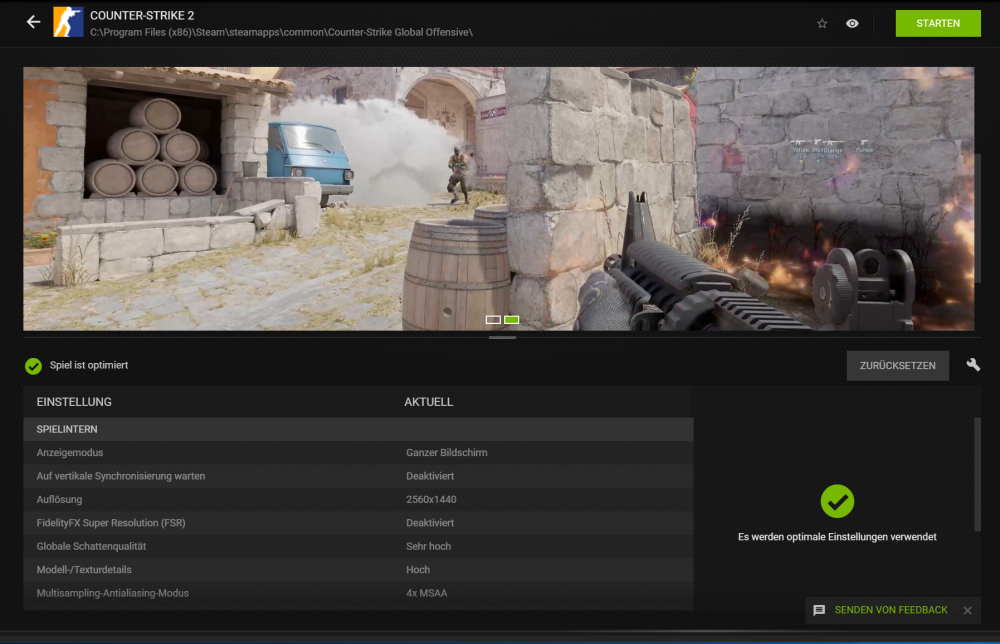Select the Globale Schattenqualität setting row
This screenshot has height=644, width=1000.
pos(358,546)
